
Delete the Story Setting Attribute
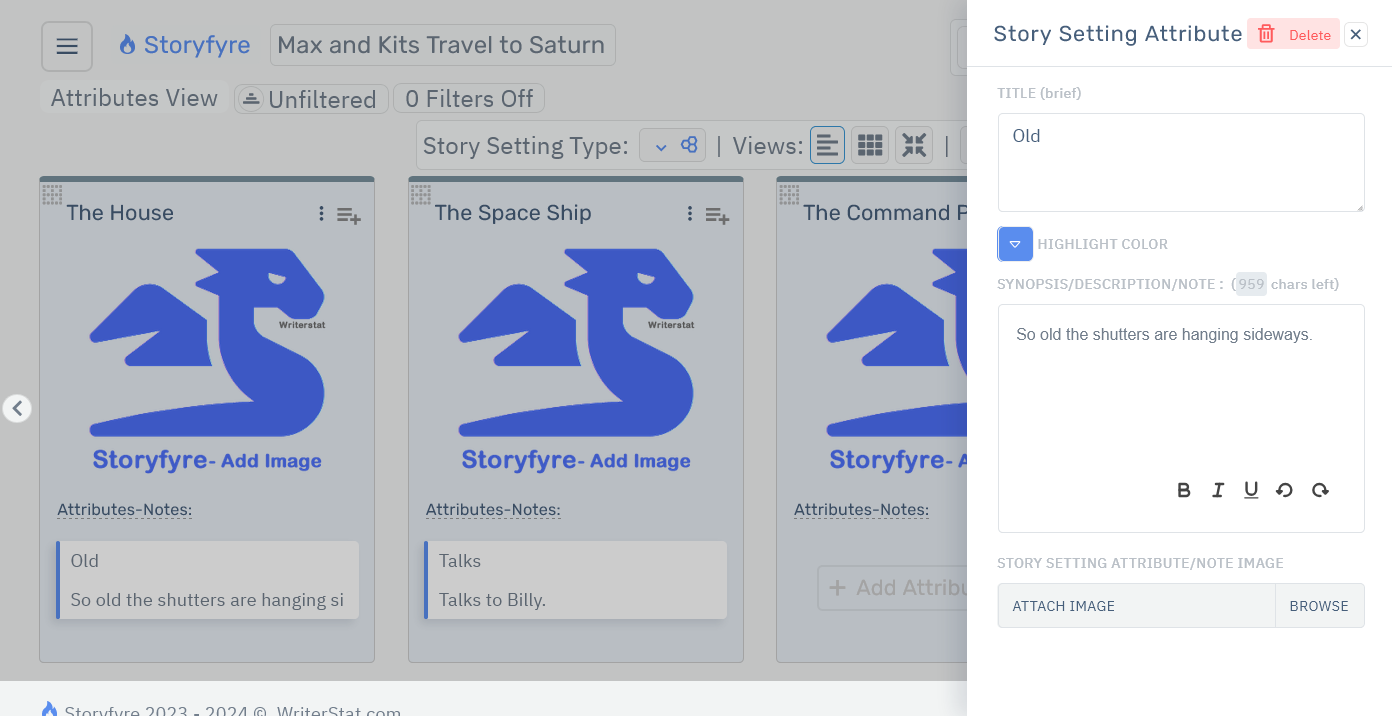coord(1293,33)
